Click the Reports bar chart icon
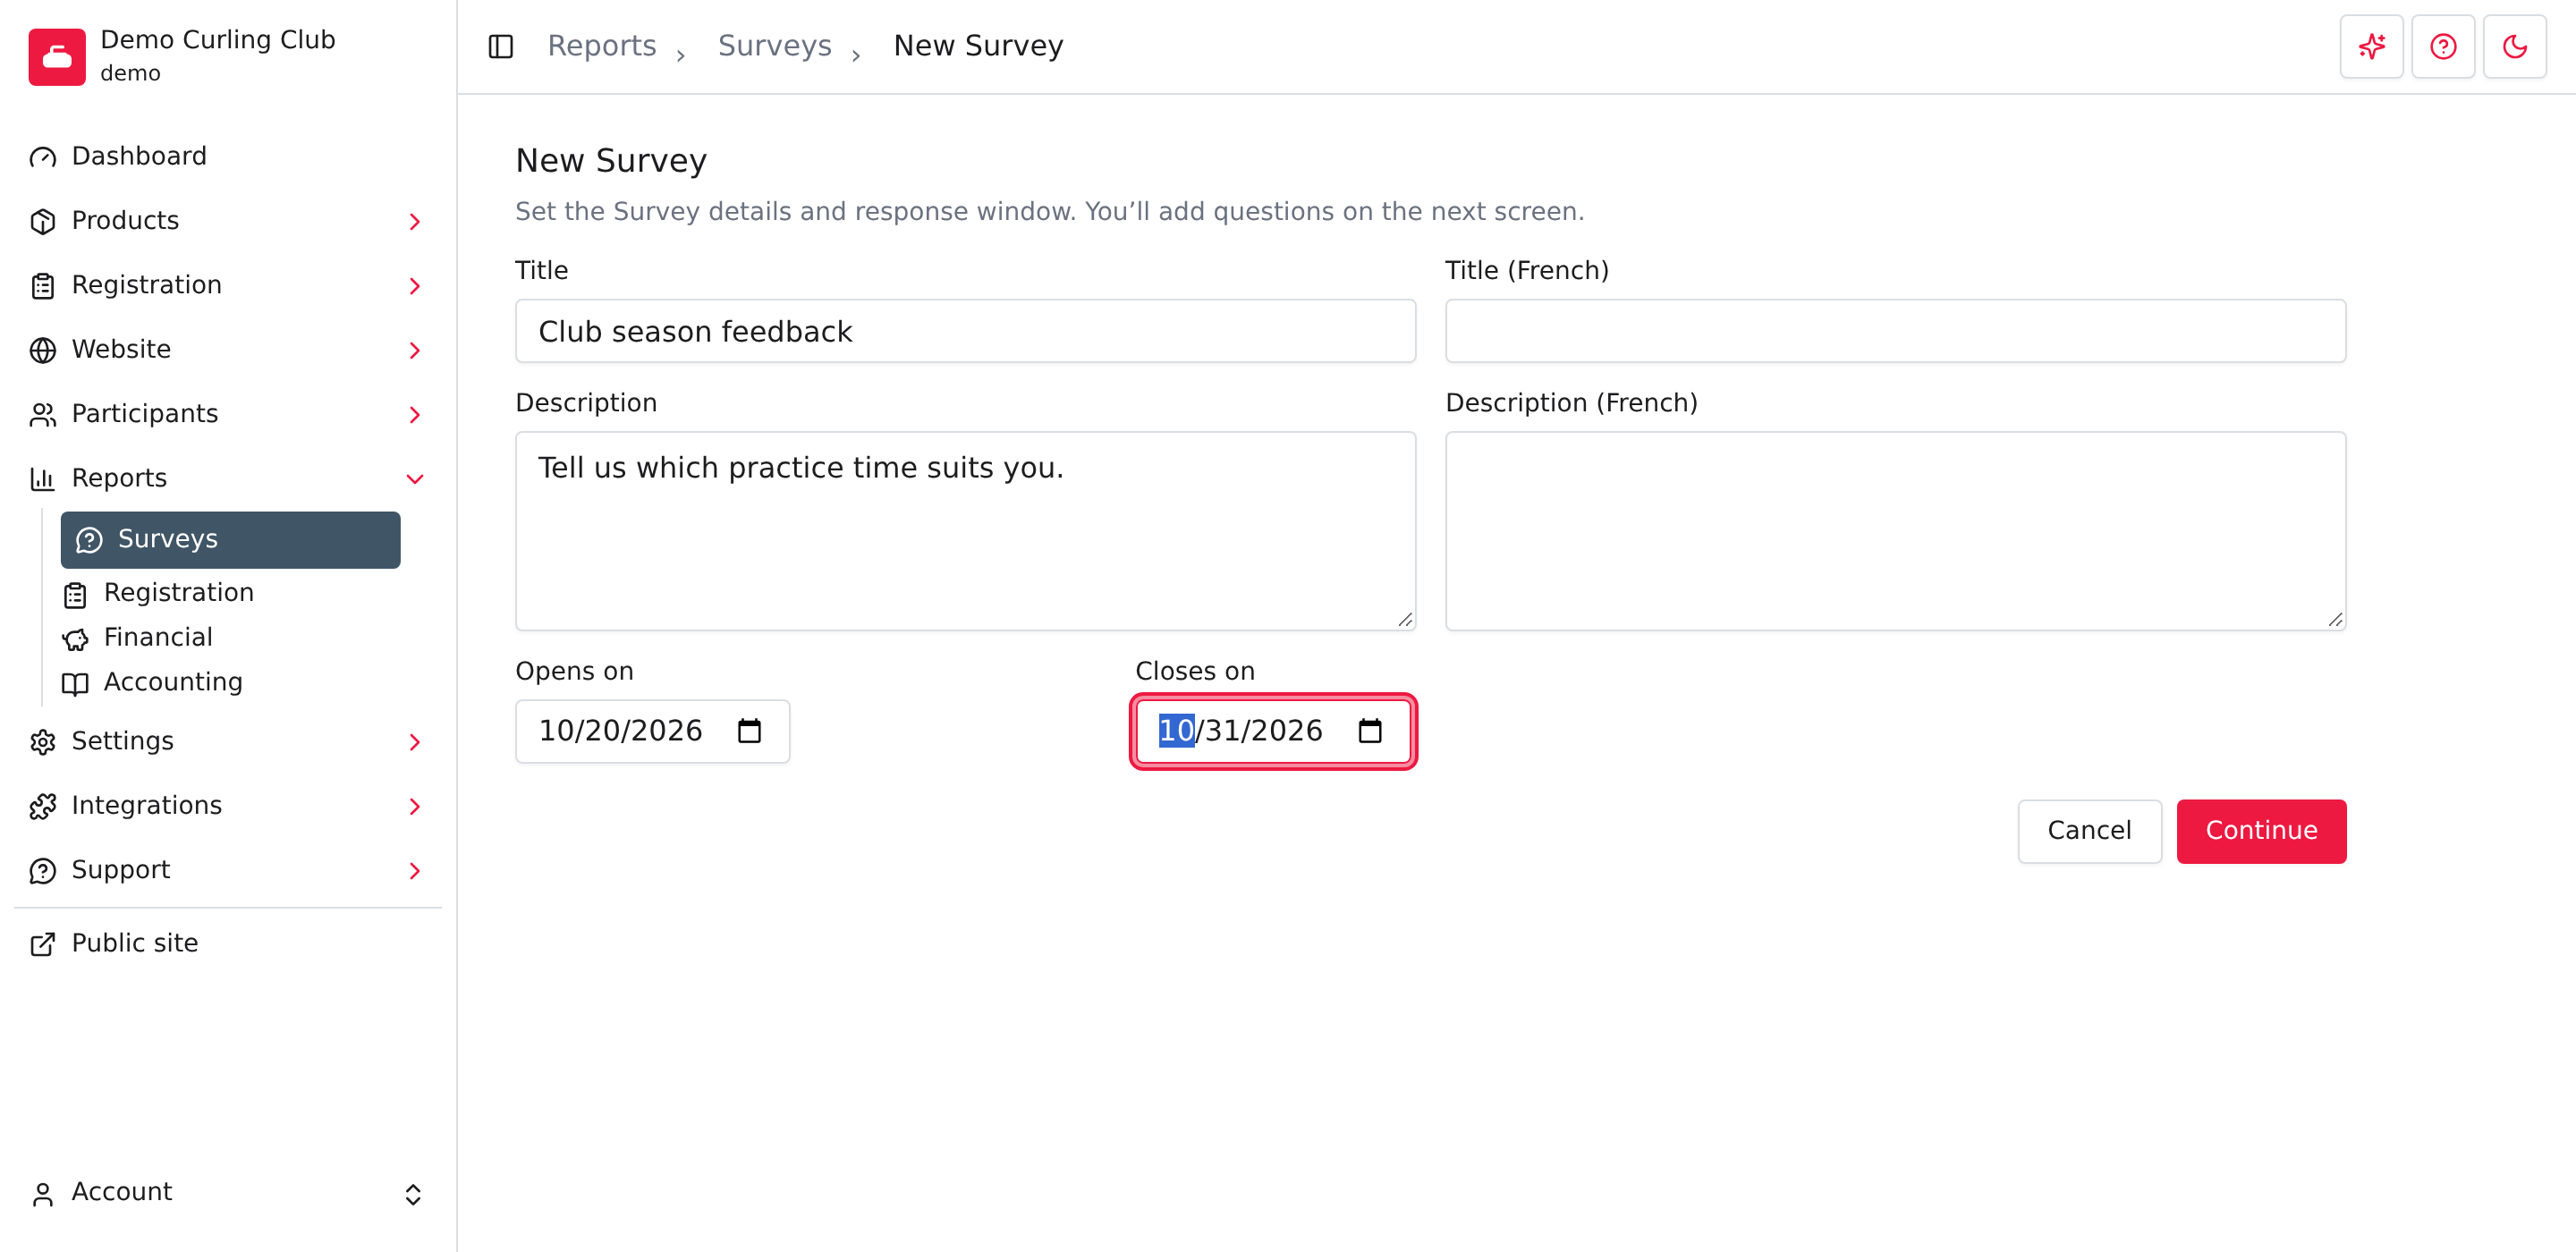This screenshot has height=1252, width=2576. (42, 479)
